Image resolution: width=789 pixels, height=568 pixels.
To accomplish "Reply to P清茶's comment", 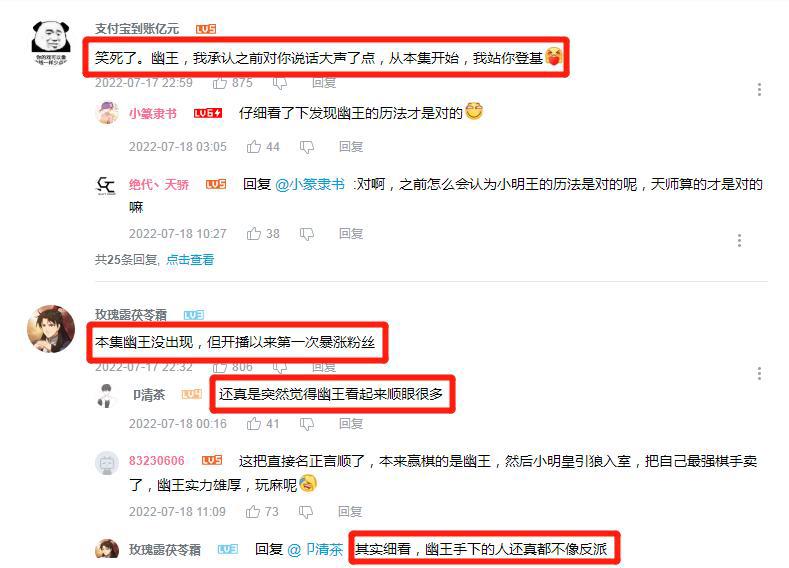I will coord(351,424).
